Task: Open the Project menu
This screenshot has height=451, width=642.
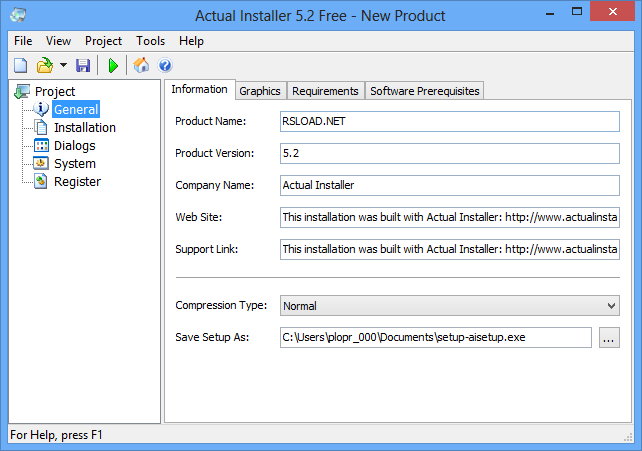Action: pyautogui.click(x=103, y=41)
